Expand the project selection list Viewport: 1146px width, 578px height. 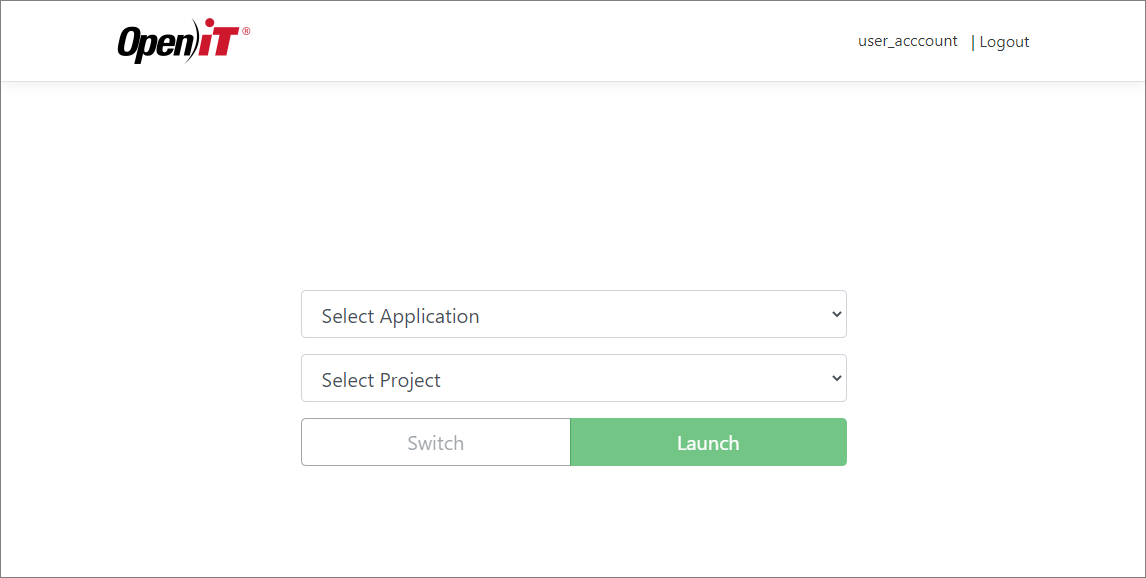574,378
